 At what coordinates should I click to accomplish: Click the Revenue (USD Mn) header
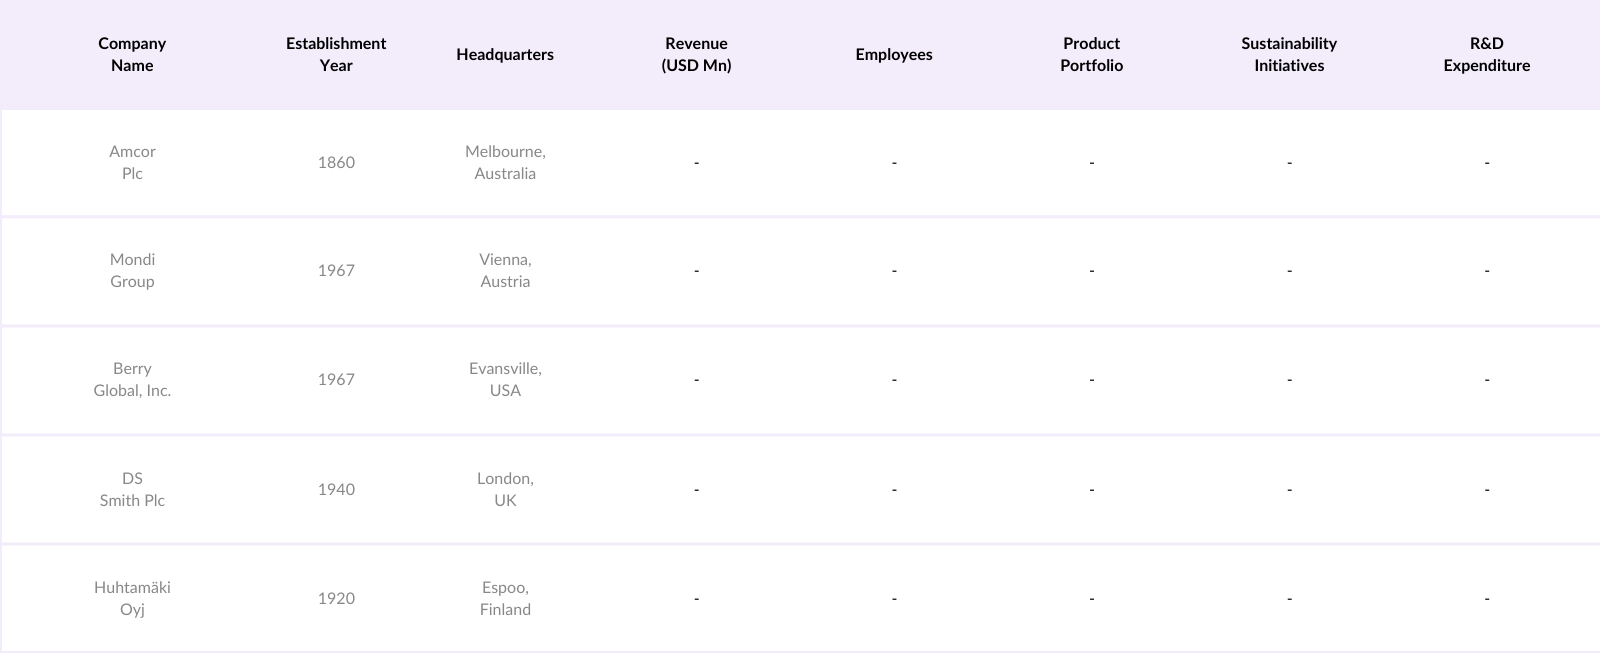pyautogui.click(x=696, y=54)
